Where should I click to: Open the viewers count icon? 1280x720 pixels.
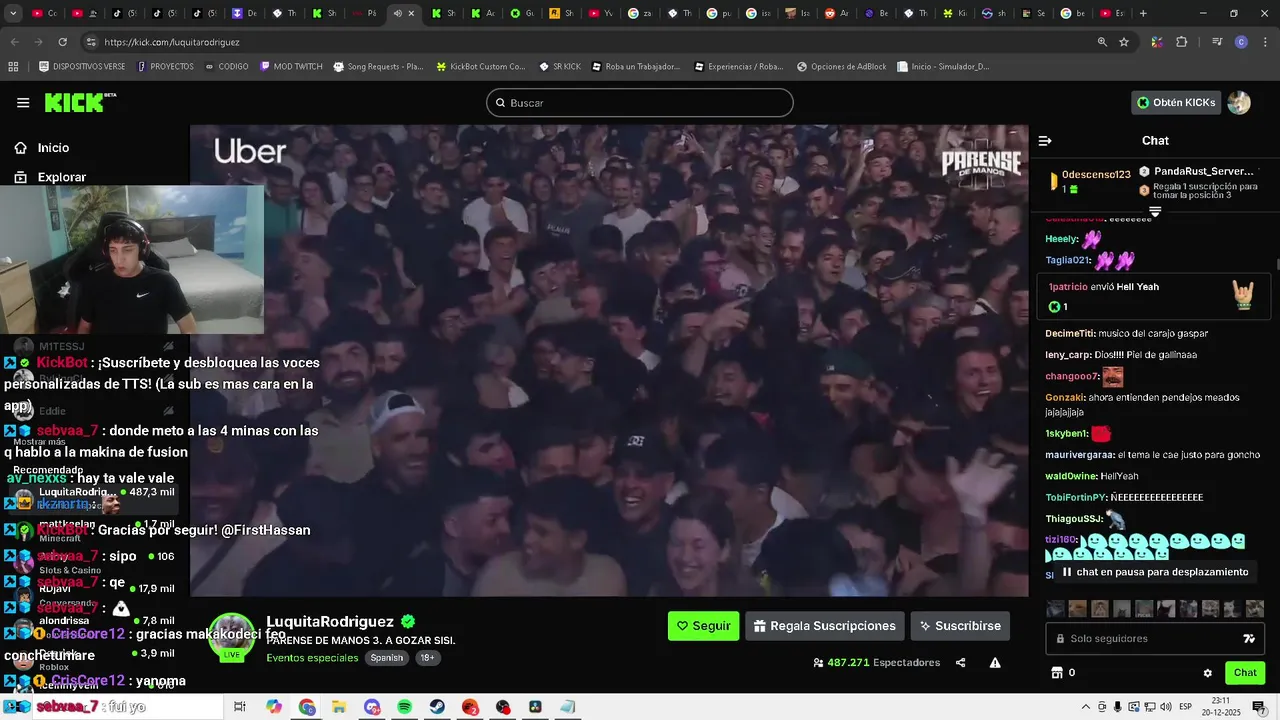[818, 662]
